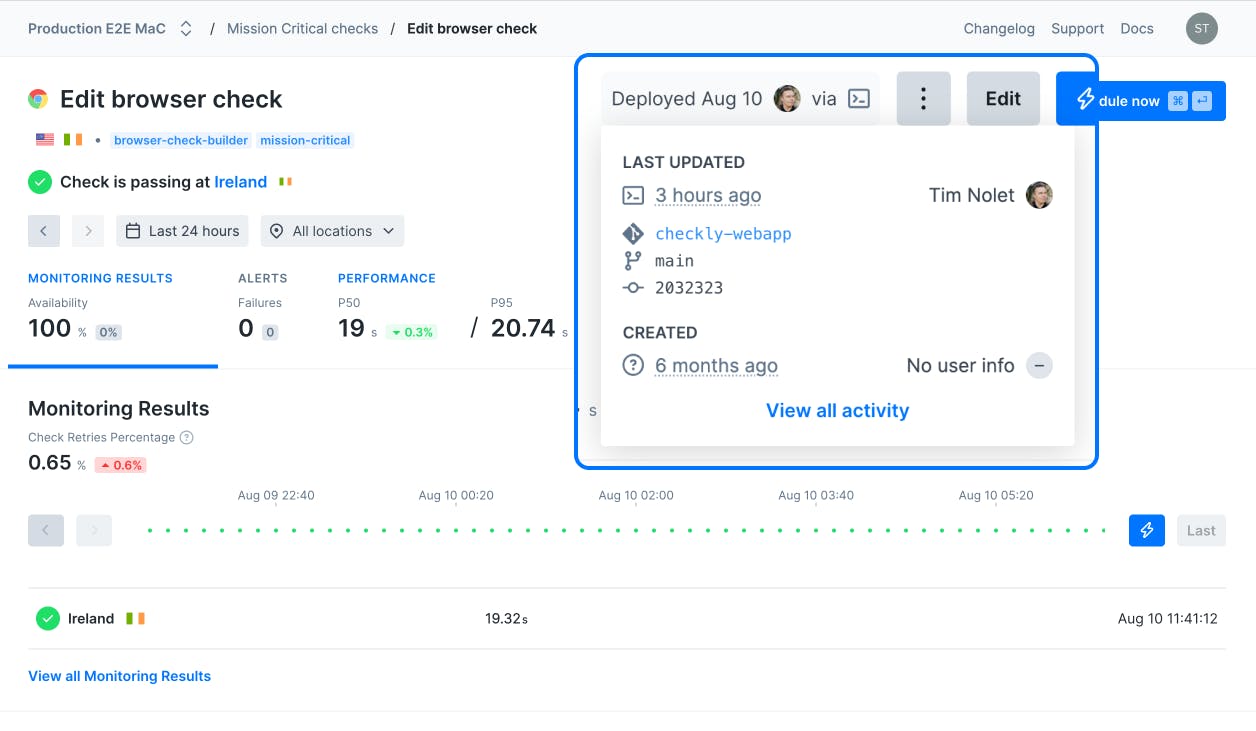
Task: Click the calendar icon in the date range selector
Action: [136, 231]
